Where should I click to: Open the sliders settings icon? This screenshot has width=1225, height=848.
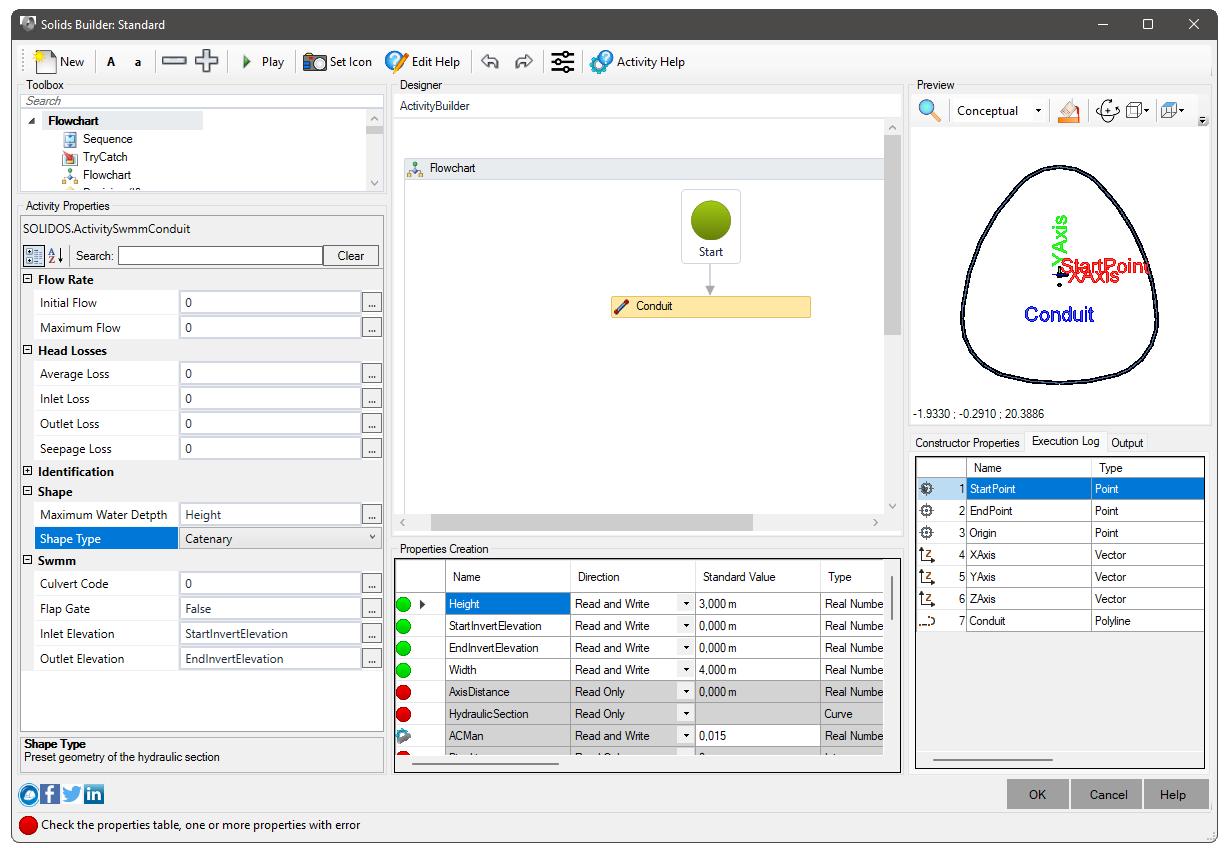(x=563, y=62)
